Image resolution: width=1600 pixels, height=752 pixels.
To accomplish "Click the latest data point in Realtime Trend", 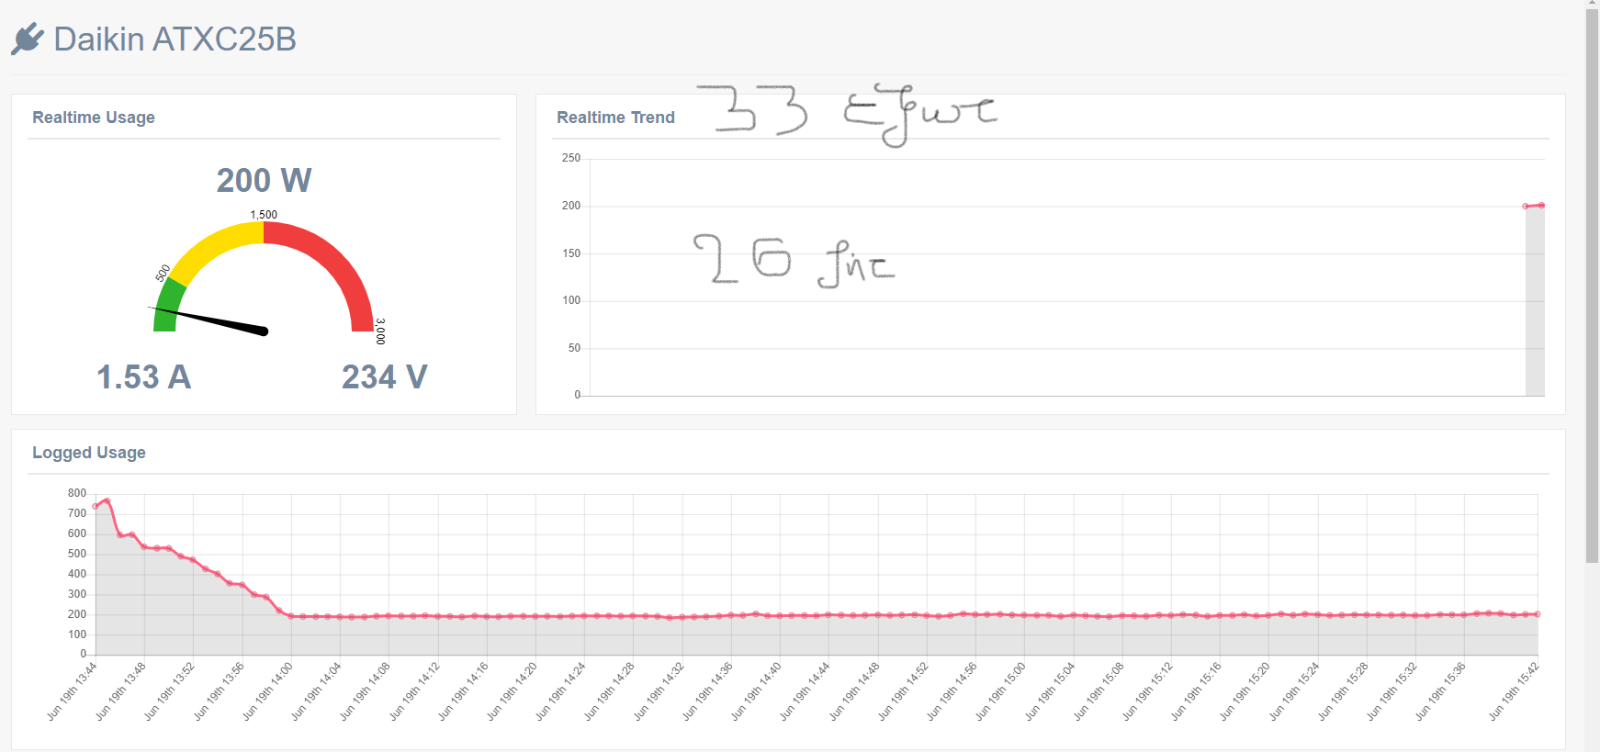I will [1541, 205].
